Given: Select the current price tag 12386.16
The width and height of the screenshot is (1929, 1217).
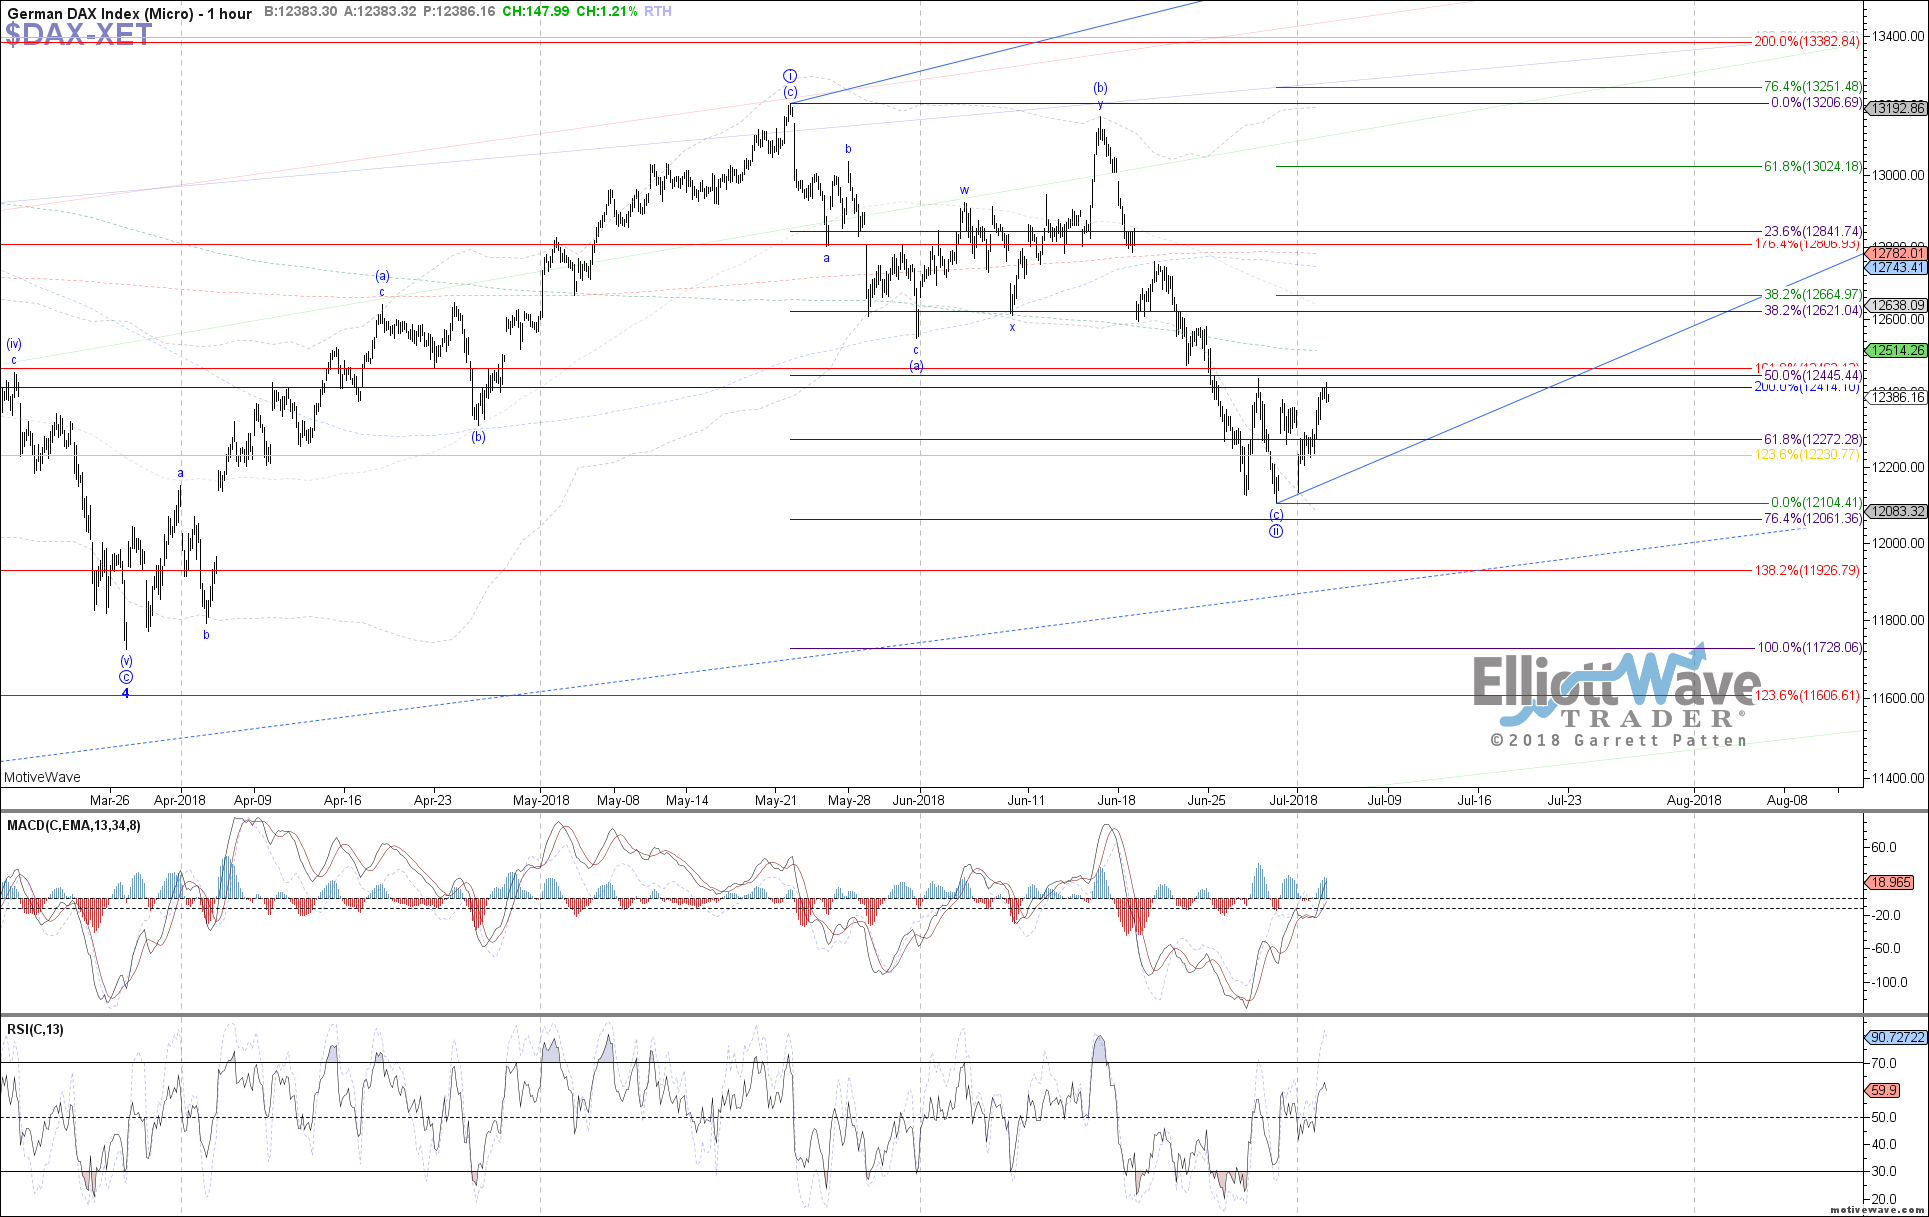Looking at the screenshot, I should [1897, 398].
